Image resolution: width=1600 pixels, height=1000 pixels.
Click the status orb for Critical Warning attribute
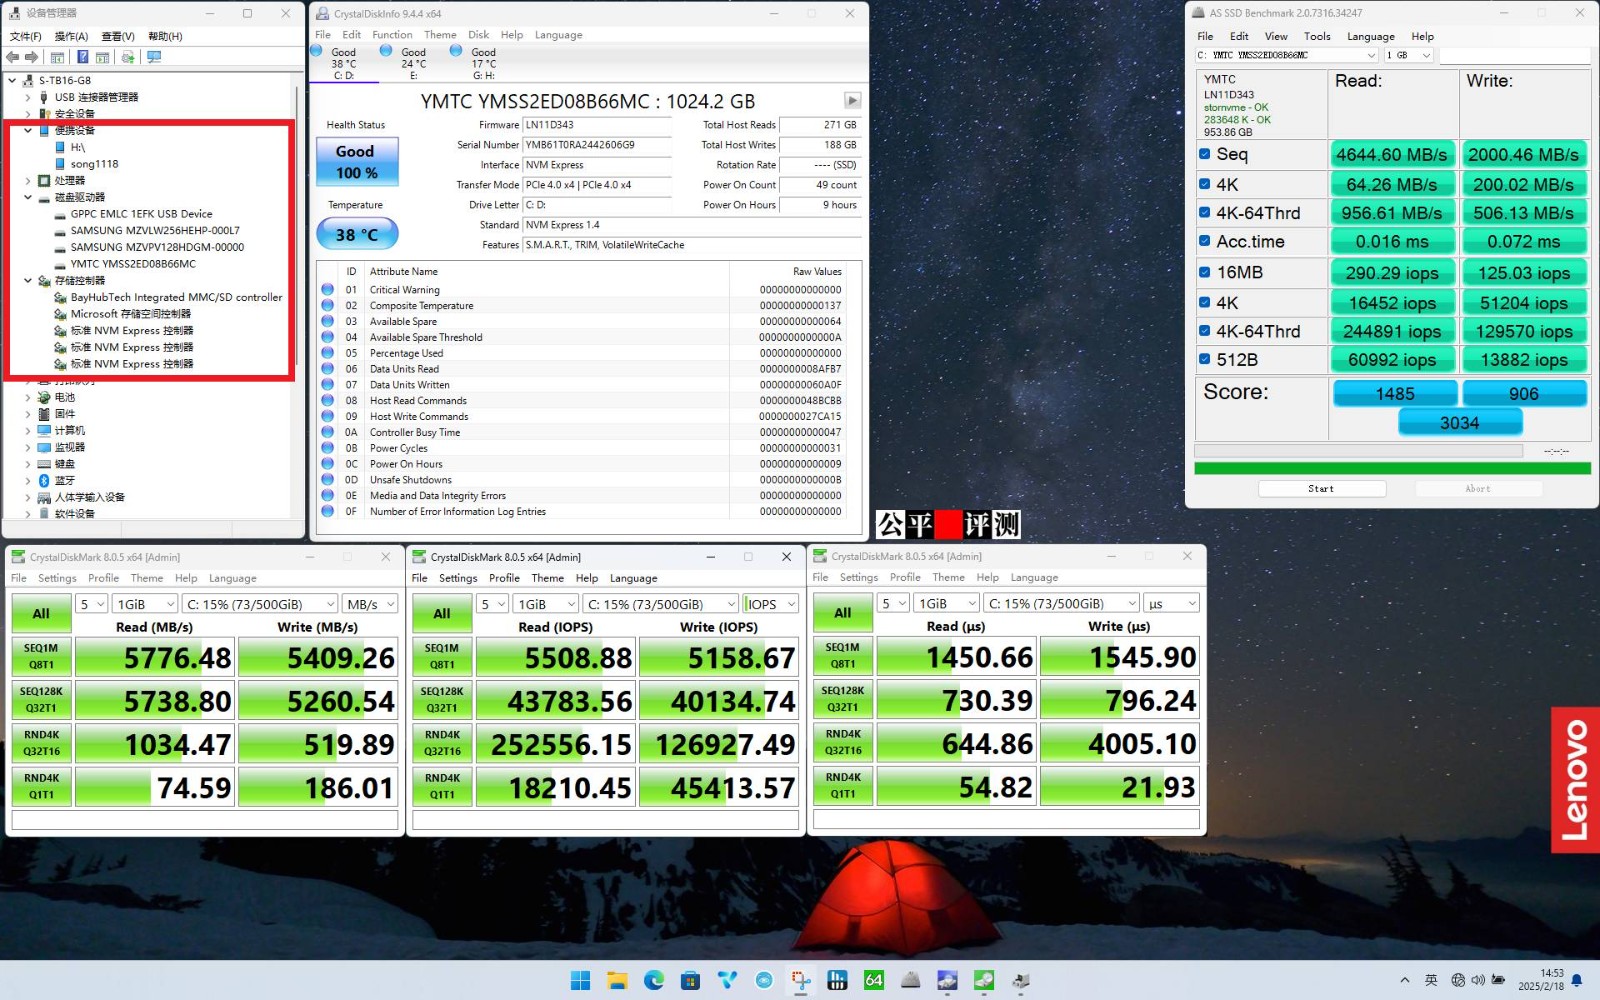click(327, 290)
